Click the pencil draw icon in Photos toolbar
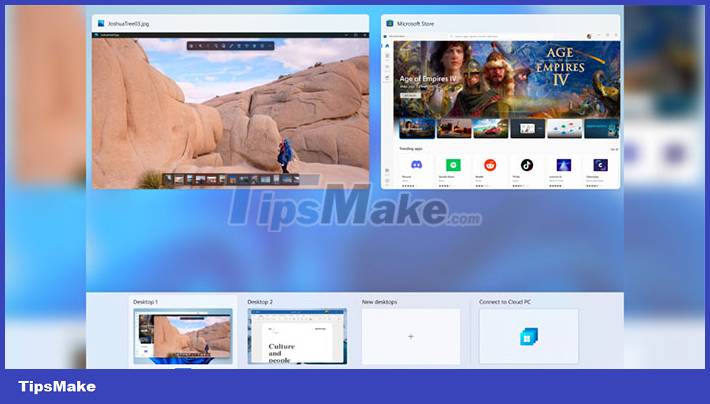Image resolution: width=710 pixels, height=404 pixels. 231,46
